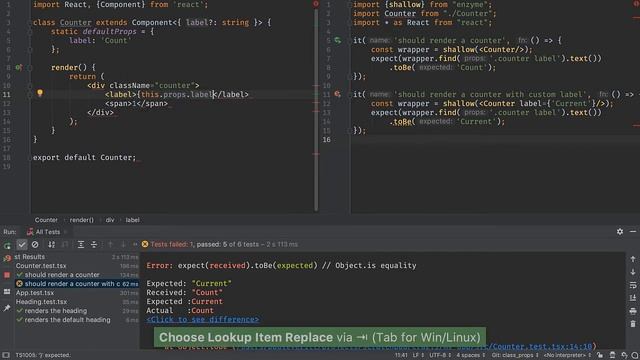Select Counter breadcrumb

click(46, 220)
